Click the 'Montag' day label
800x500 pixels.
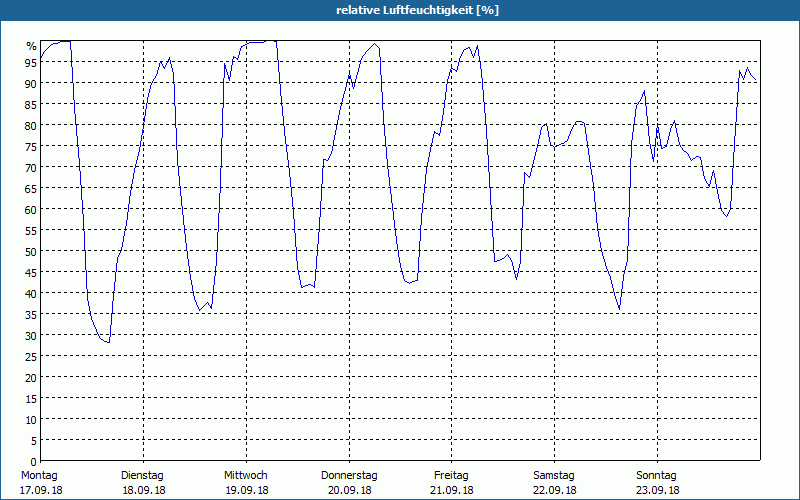tap(39, 476)
